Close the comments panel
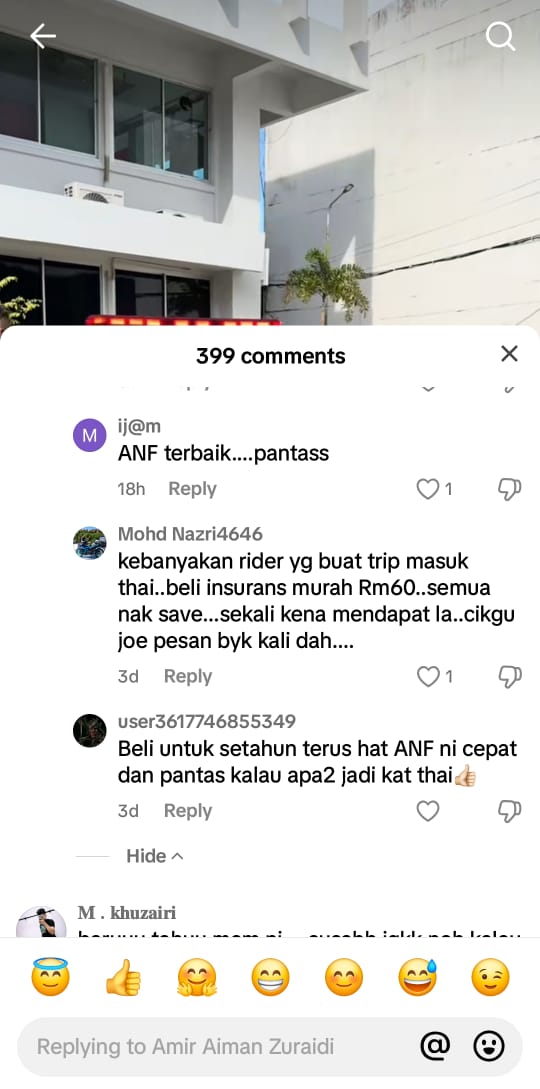Screen dimensions: 540x1089 [509, 354]
